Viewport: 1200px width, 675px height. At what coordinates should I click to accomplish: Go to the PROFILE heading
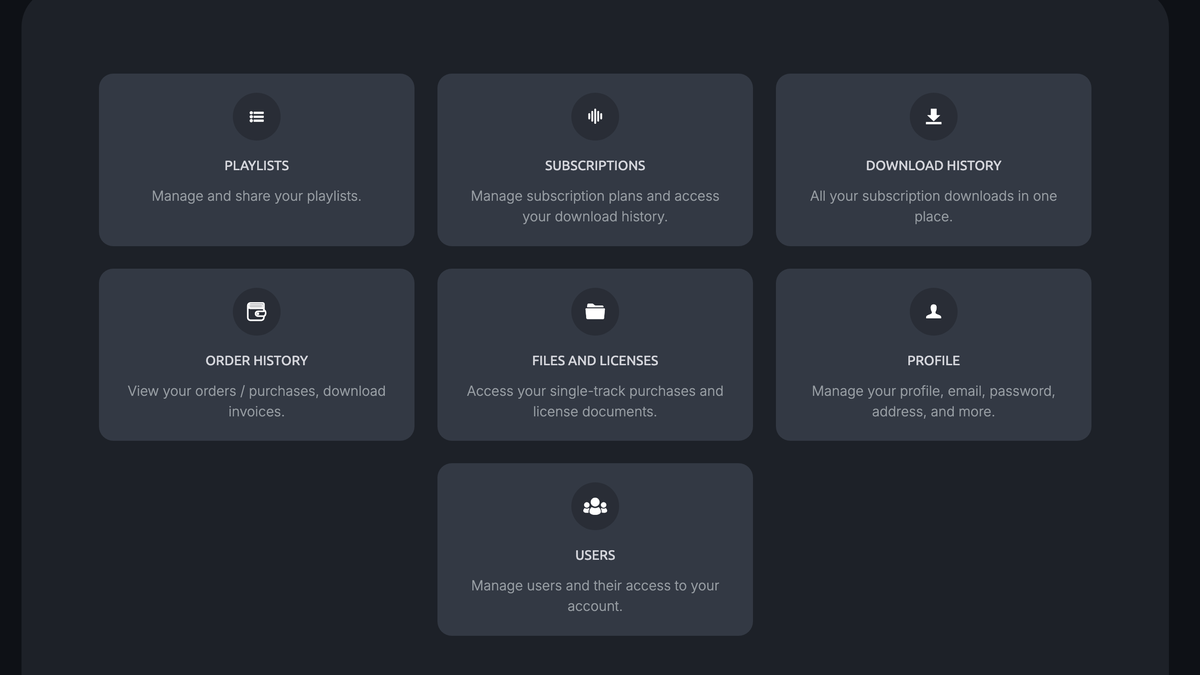[x=933, y=361]
